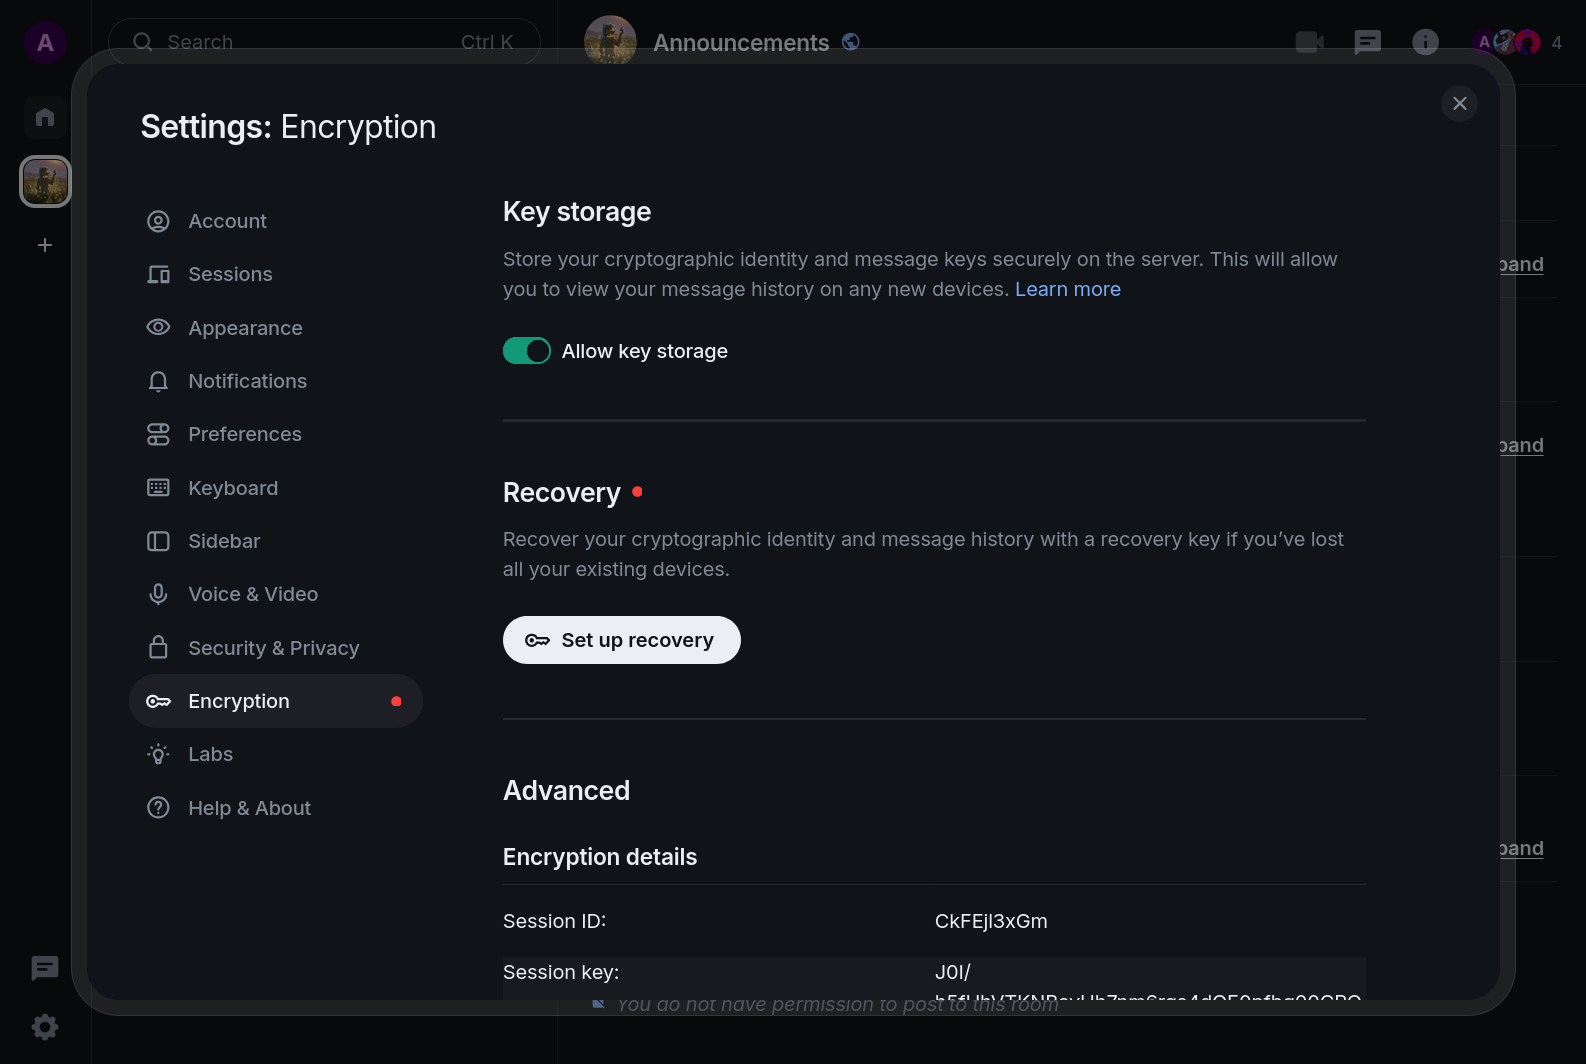Open quick settings gear at bottom left
Viewport: 1586px width, 1064px height.
click(45, 1027)
